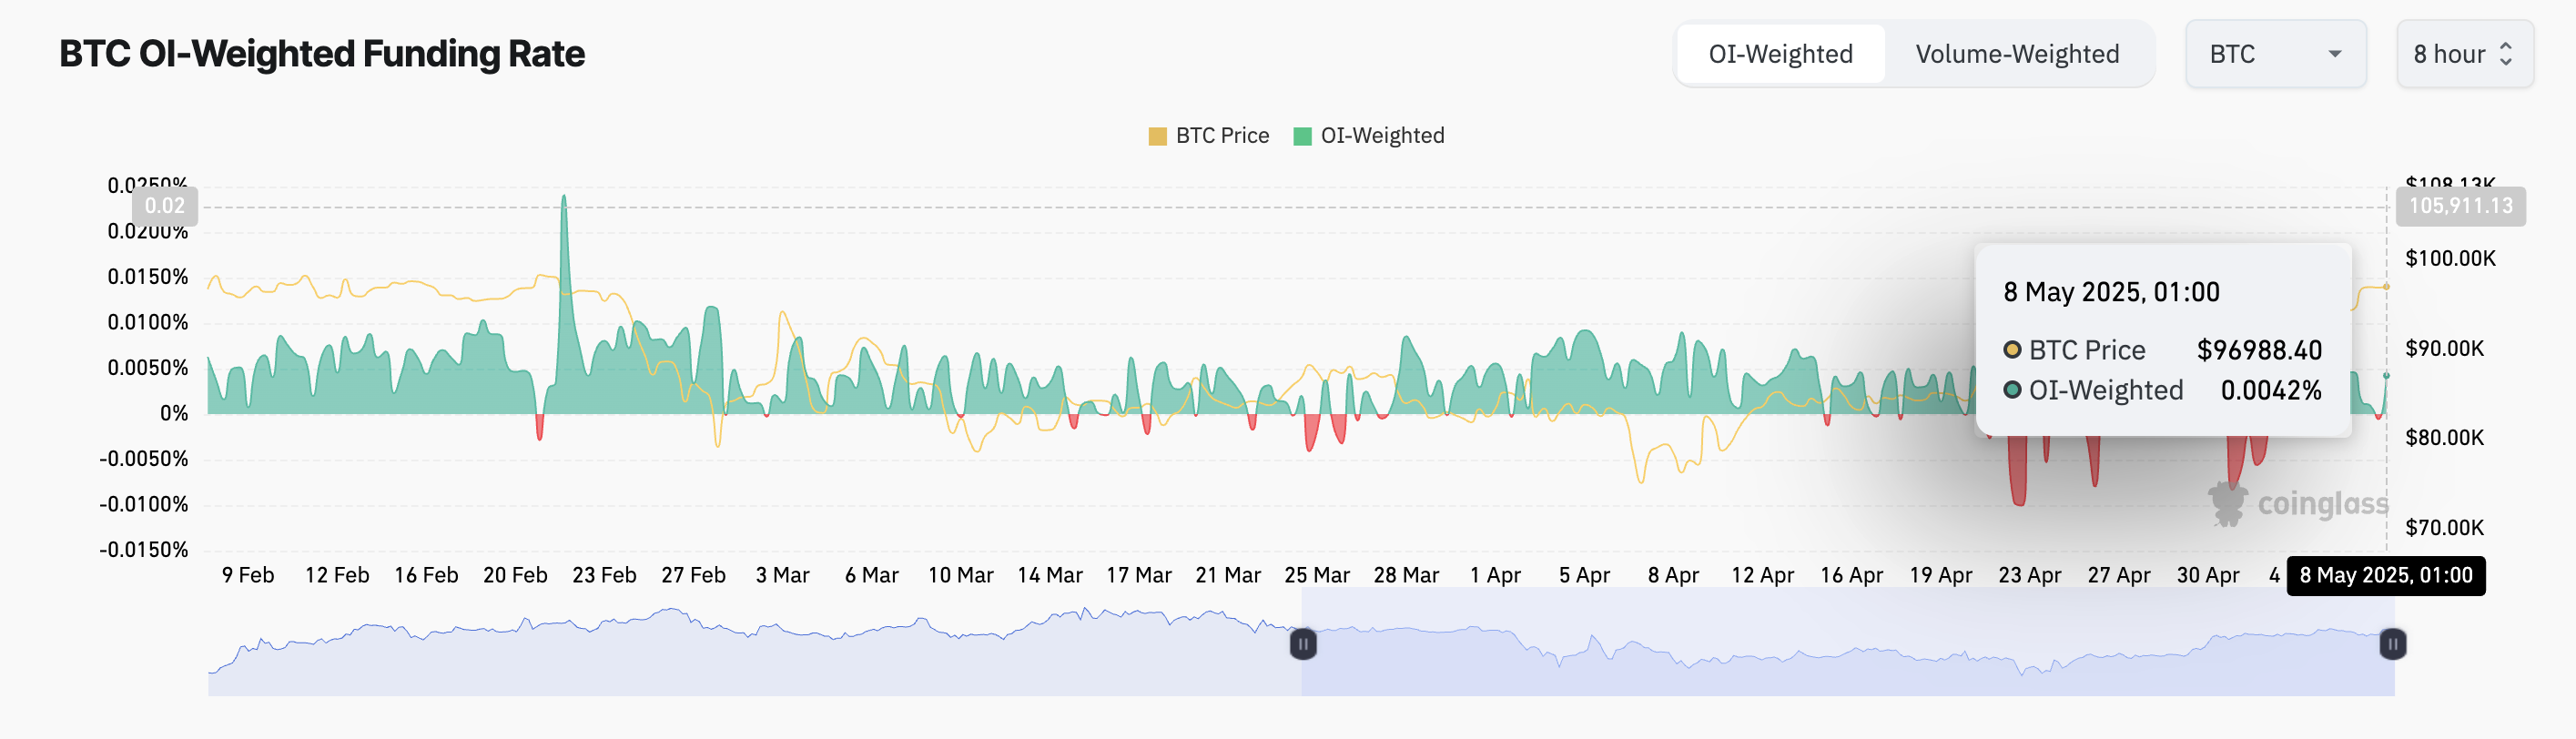This screenshot has height=739, width=2576.
Task: Click the OI-Weighted green marker in tooltip
Action: pyautogui.click(x=2012, y=390)
